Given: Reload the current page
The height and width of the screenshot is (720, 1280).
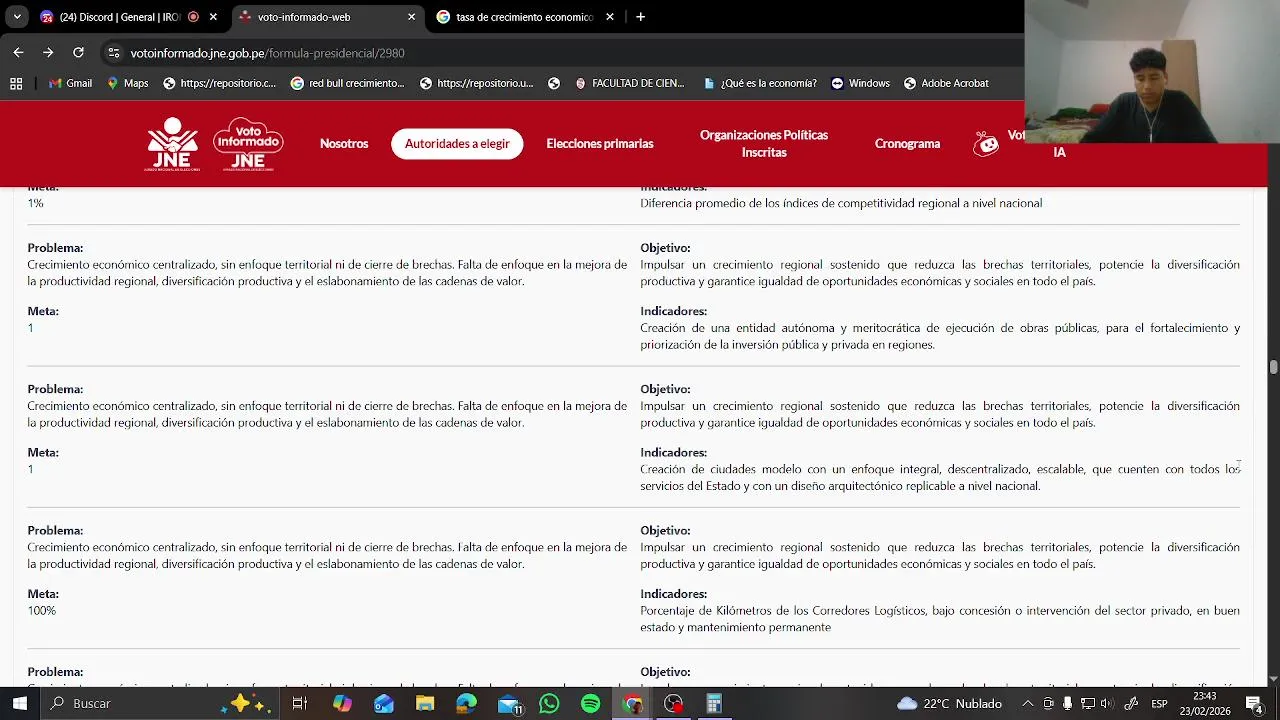Looking at the screenshot, I should pyautogui.click(x=78, y=52).
